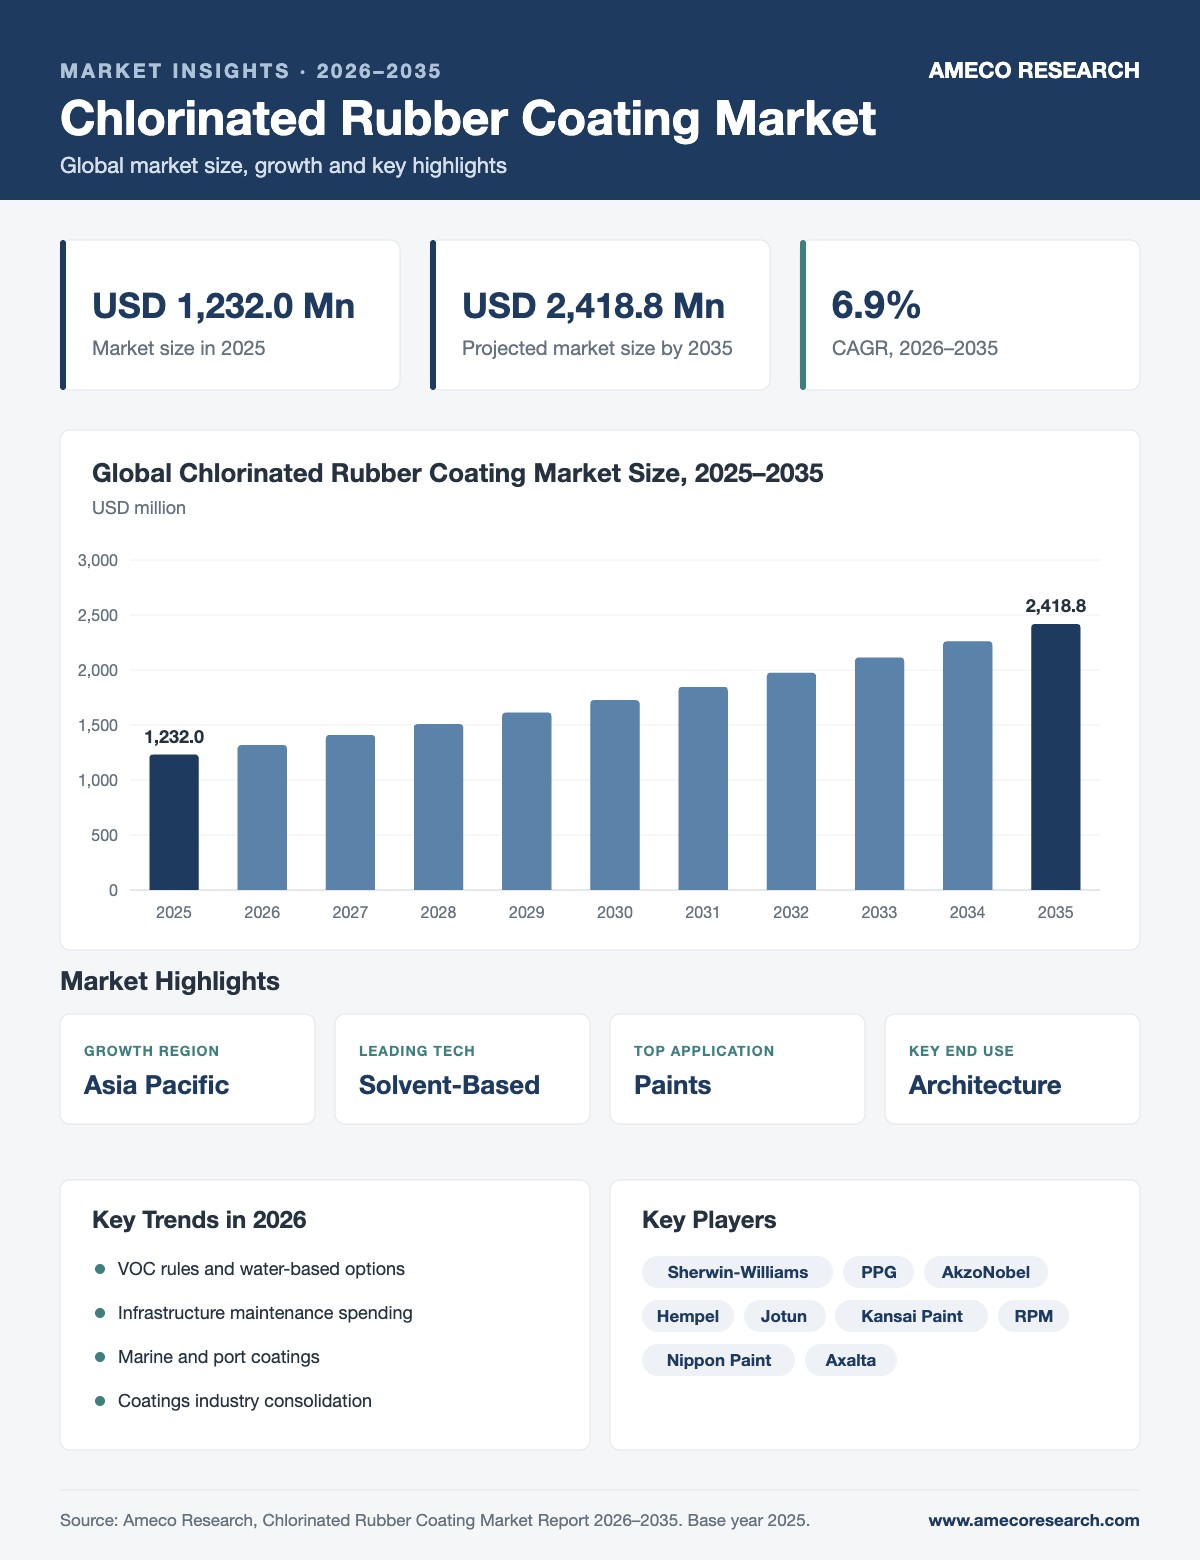Click the Paints top application card
The image size is (1200, 1560).
(737, 1069)
